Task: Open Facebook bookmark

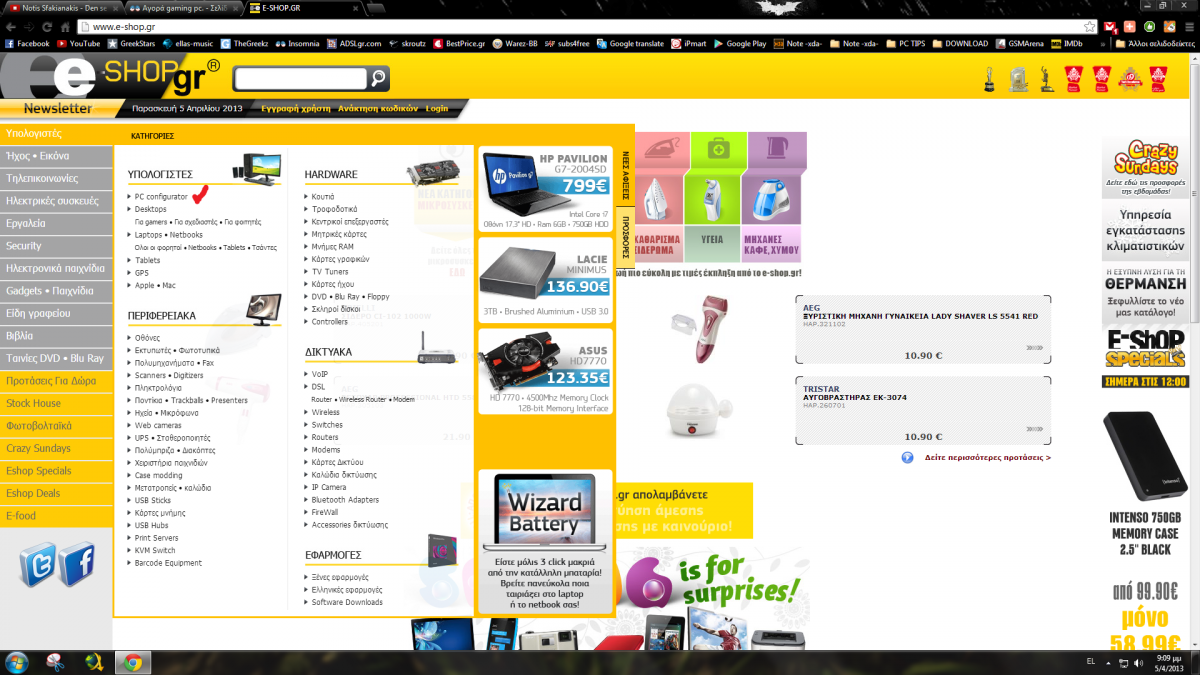Action: coord(27,44)
